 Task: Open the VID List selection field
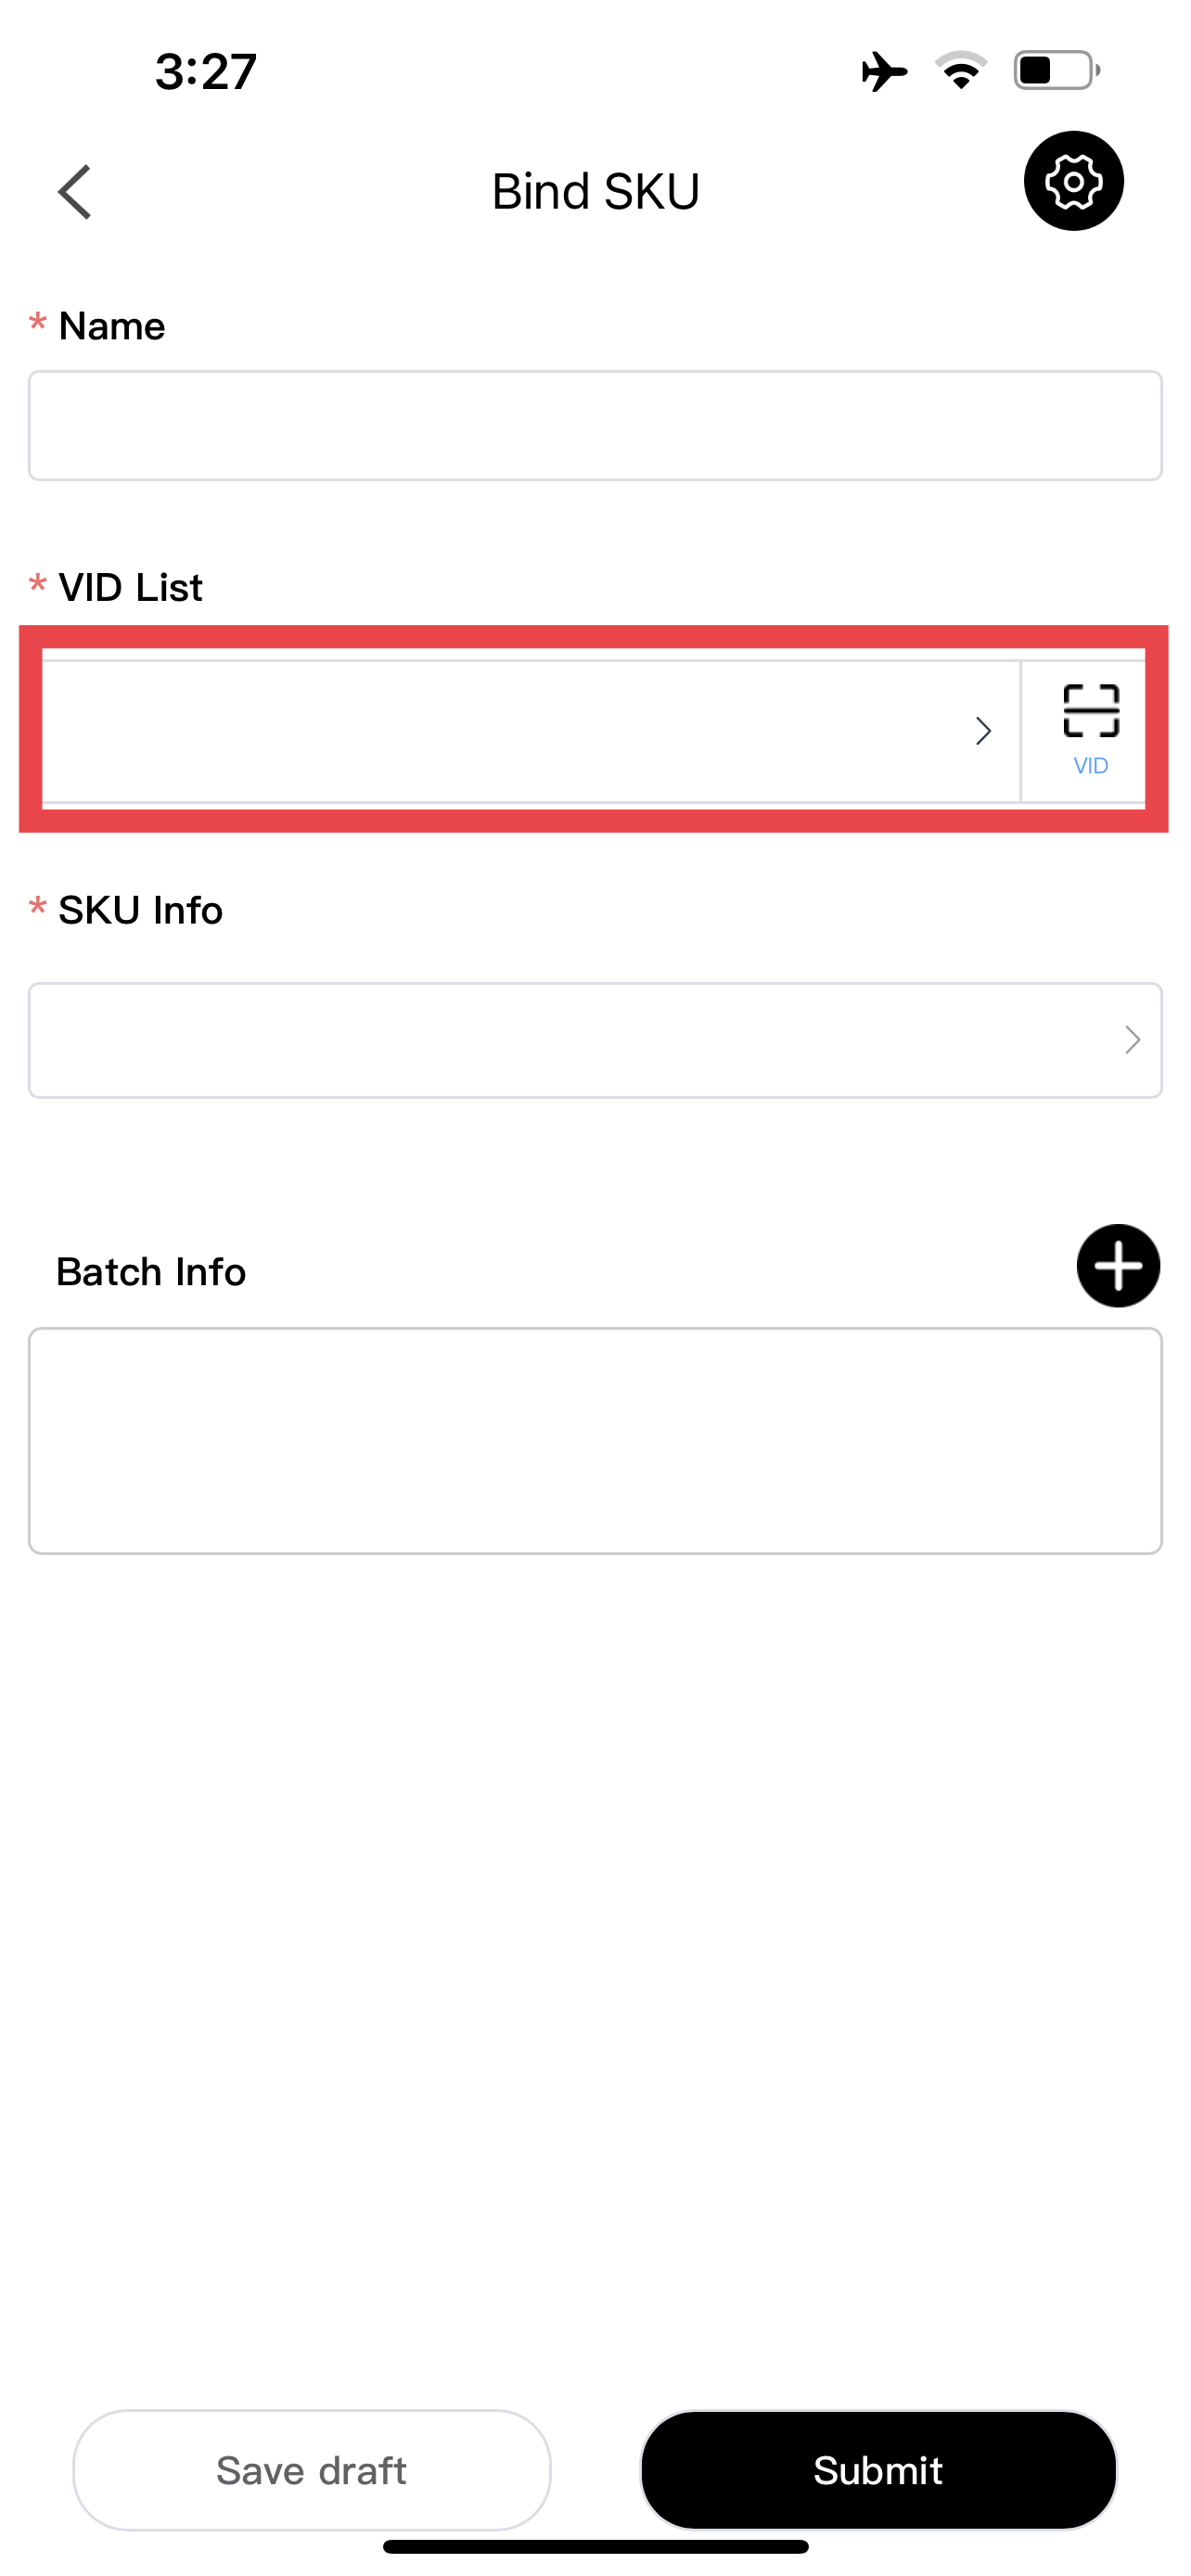(x=531, y=731)
